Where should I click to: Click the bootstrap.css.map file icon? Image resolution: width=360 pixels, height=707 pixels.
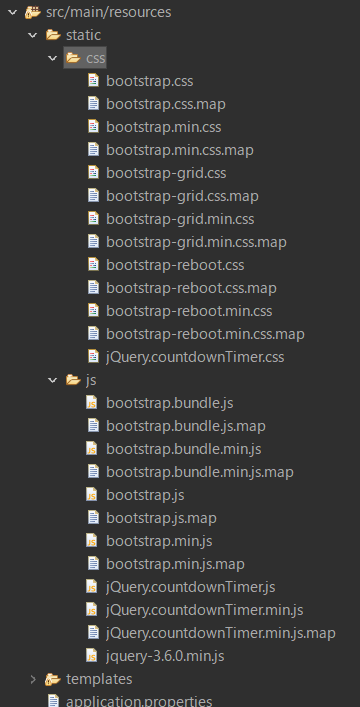coord(93,104)
